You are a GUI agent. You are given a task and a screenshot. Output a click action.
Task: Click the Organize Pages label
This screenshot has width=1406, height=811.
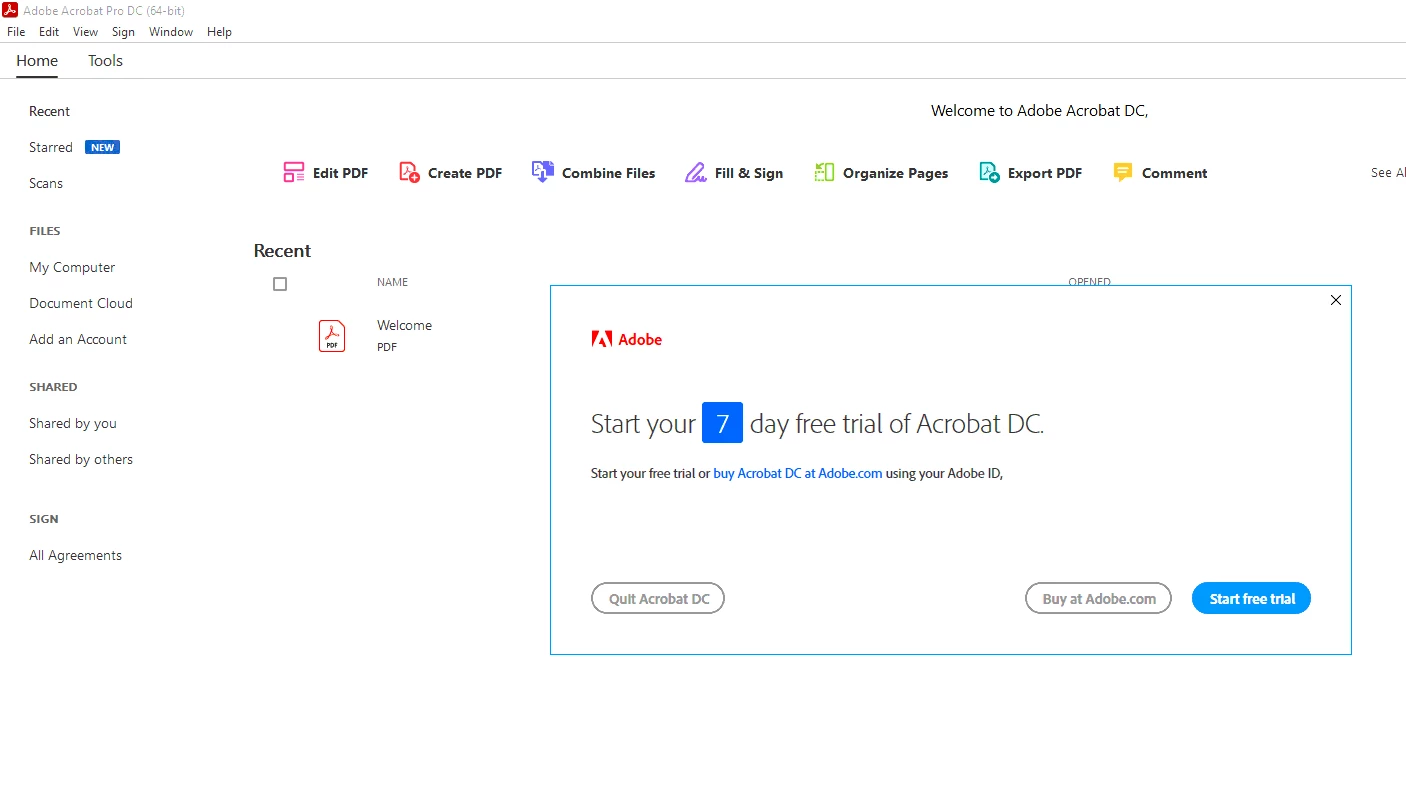tap(895, 173)
